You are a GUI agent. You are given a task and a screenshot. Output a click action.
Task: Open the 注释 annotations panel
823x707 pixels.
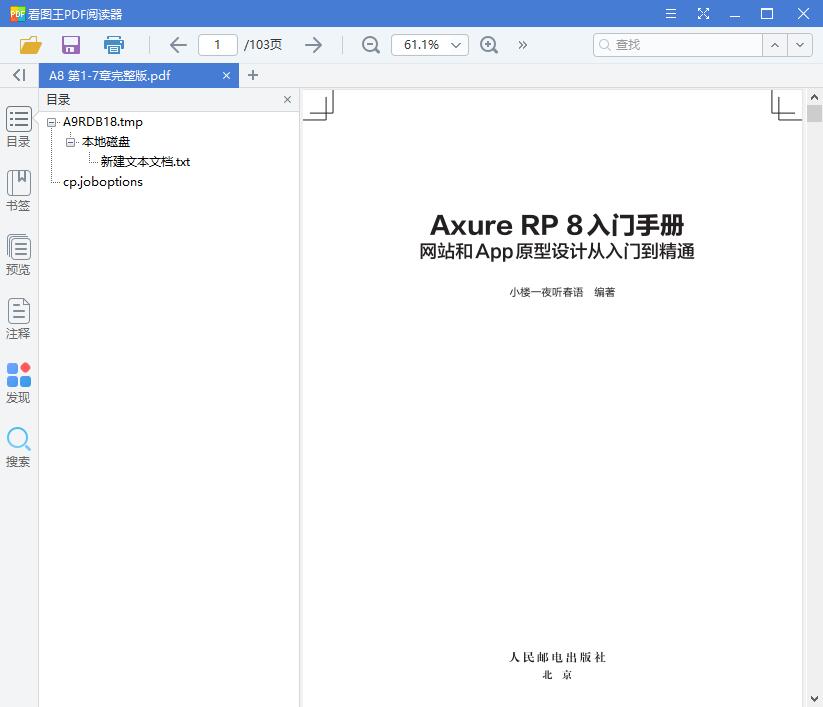tap(18, 320)
